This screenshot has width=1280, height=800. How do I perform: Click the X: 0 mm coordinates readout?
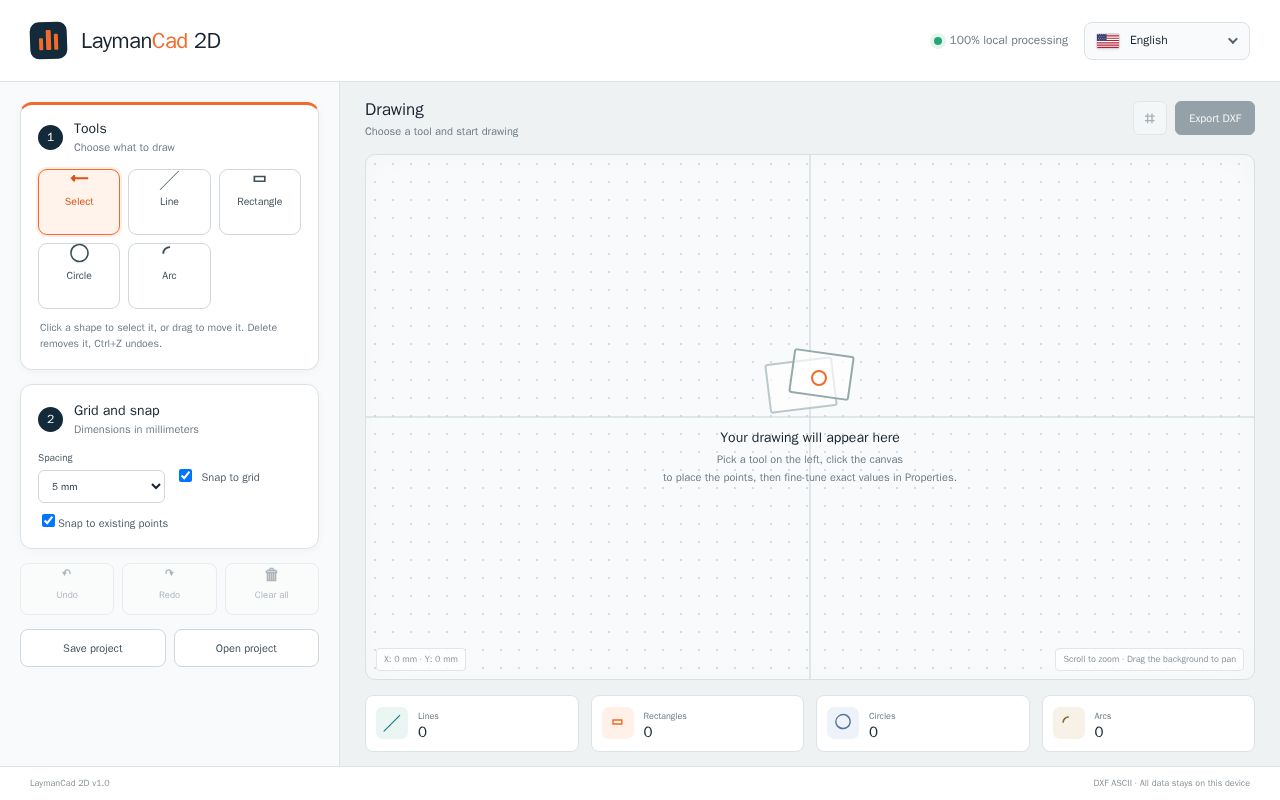pos(421,659)
